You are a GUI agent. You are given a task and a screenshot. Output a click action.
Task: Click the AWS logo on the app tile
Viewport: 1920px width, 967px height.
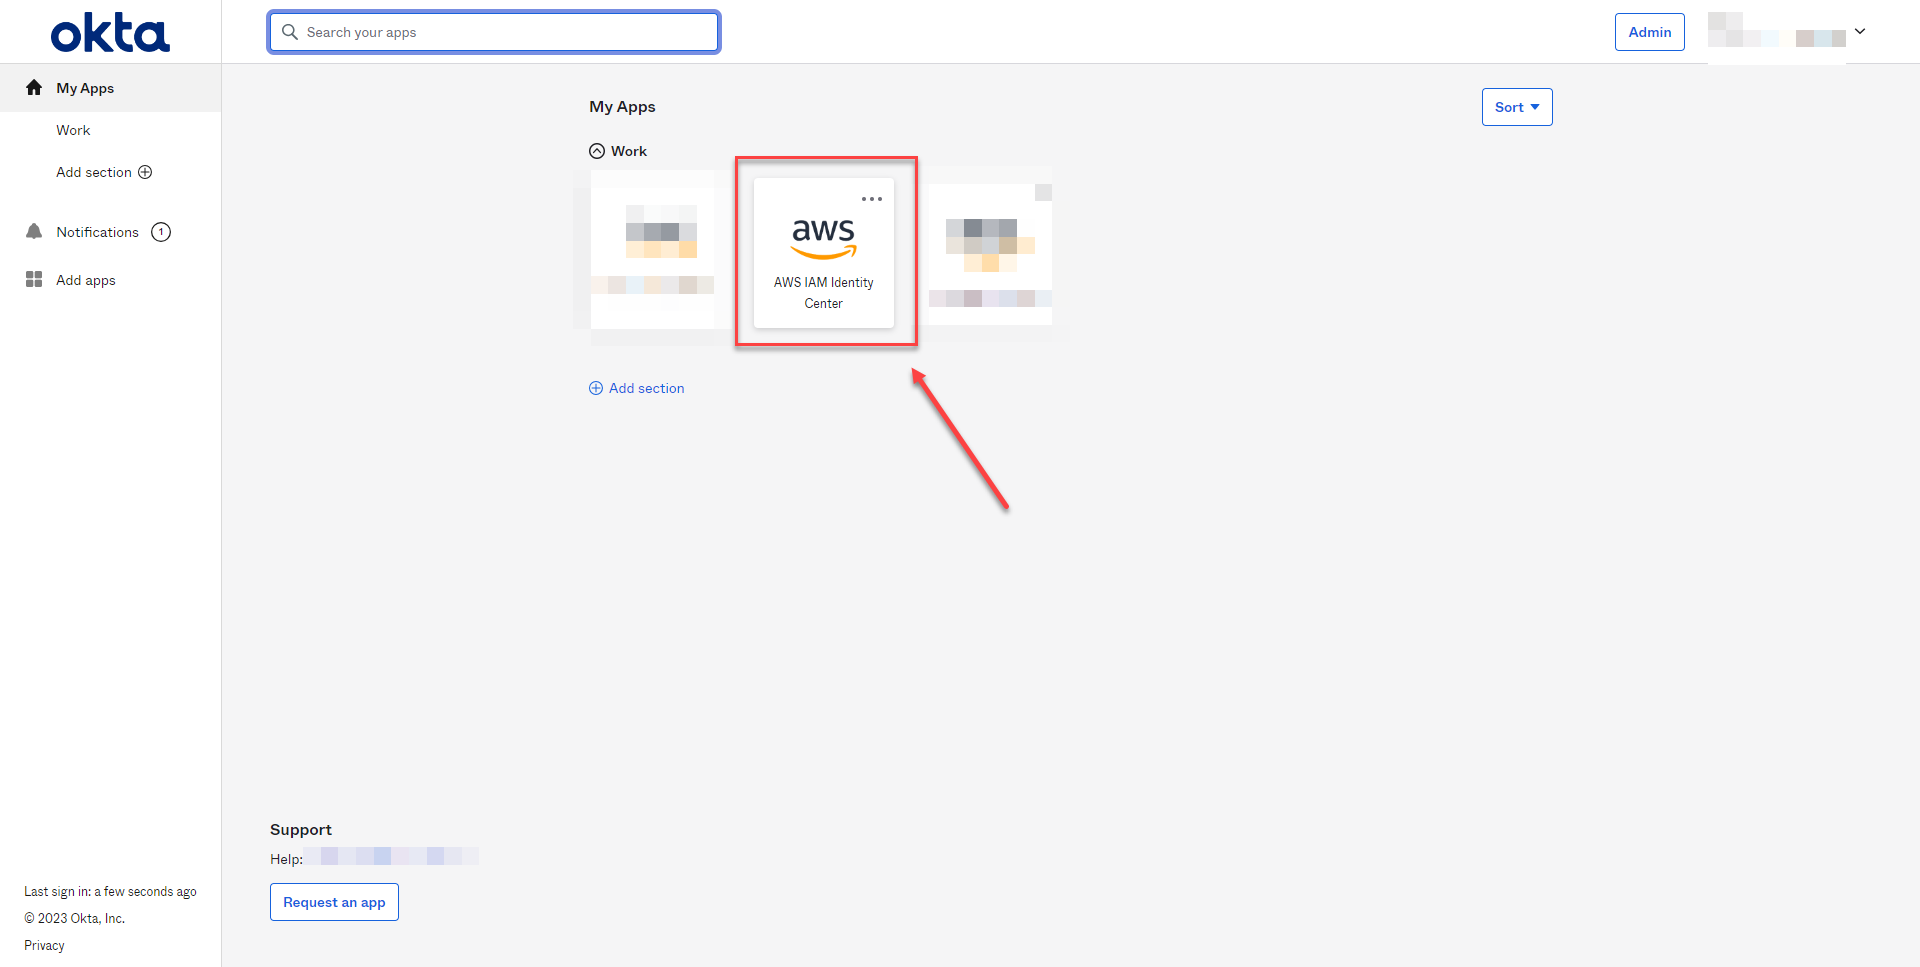click(824, 238)
